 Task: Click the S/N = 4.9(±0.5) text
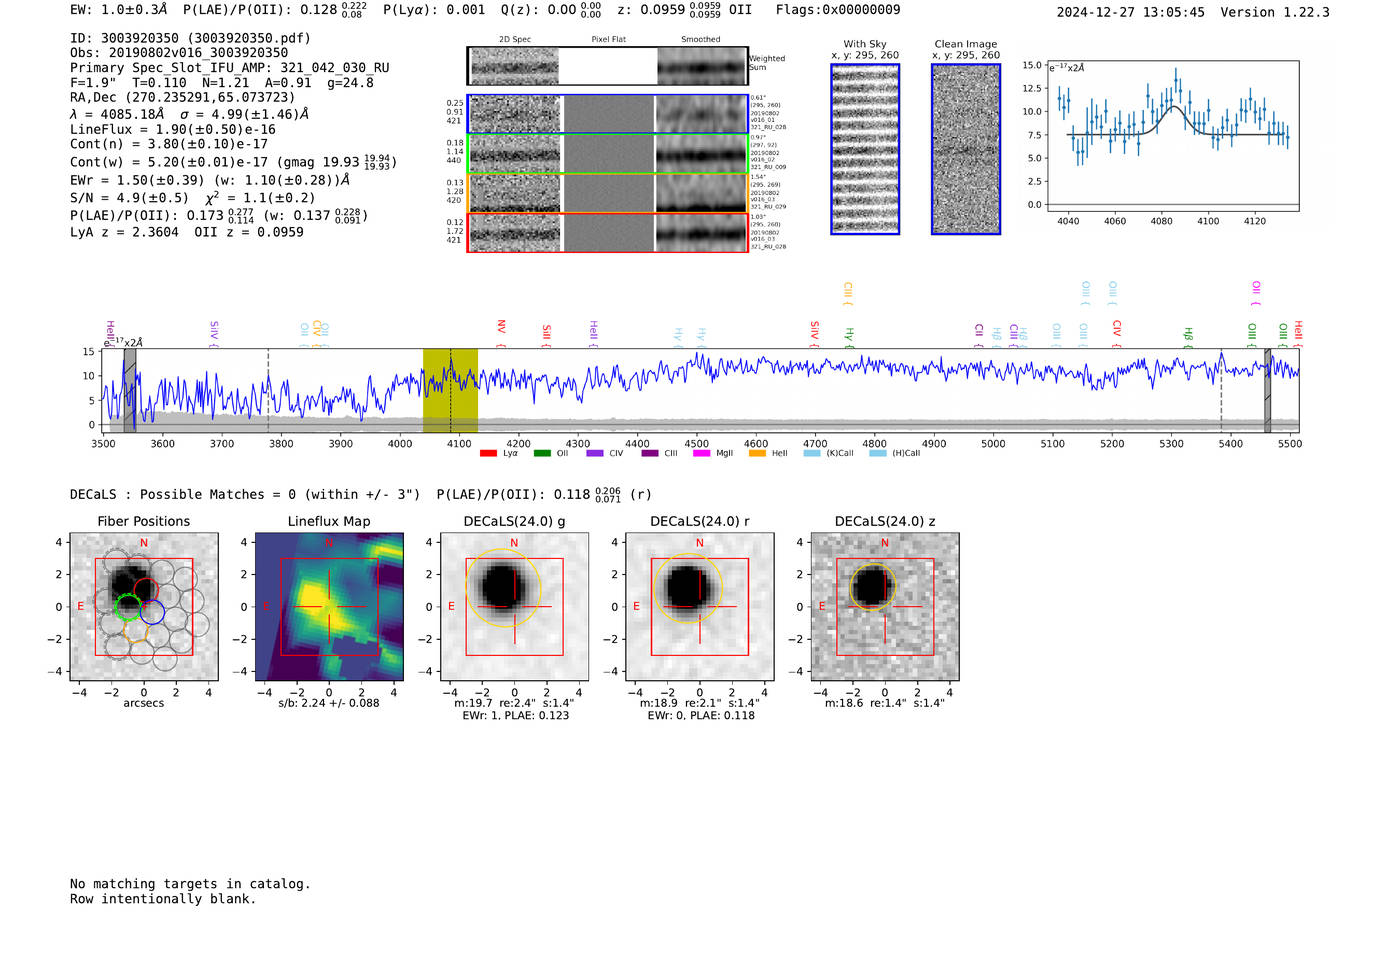click(129, 198)
